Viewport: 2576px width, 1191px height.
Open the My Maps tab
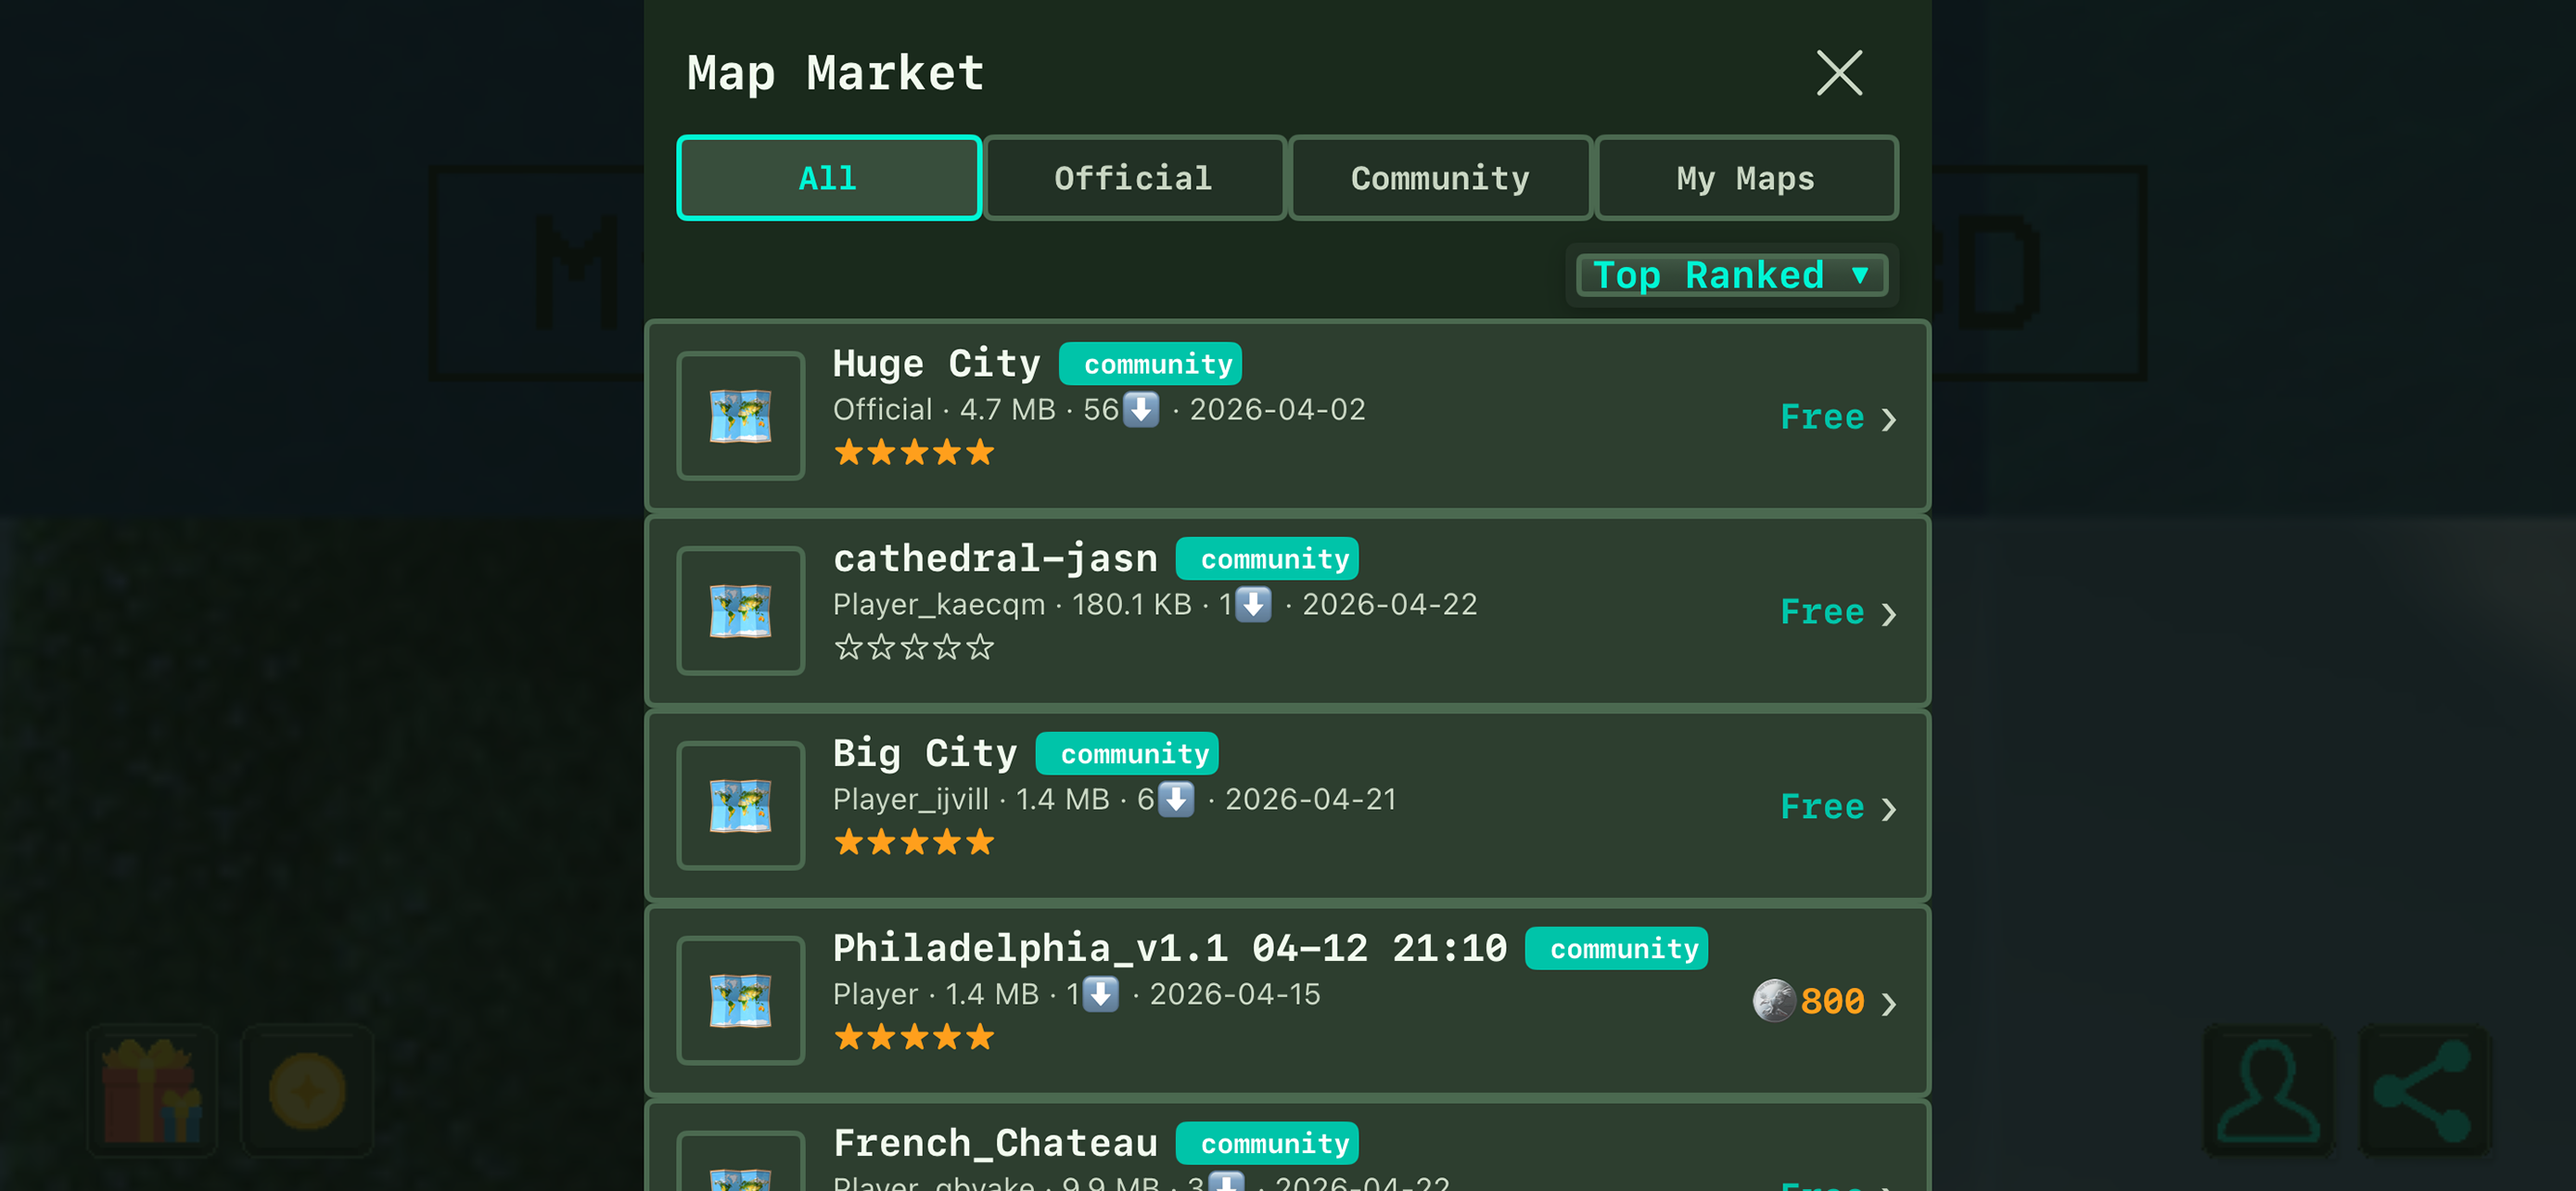tap(1746, 178)
